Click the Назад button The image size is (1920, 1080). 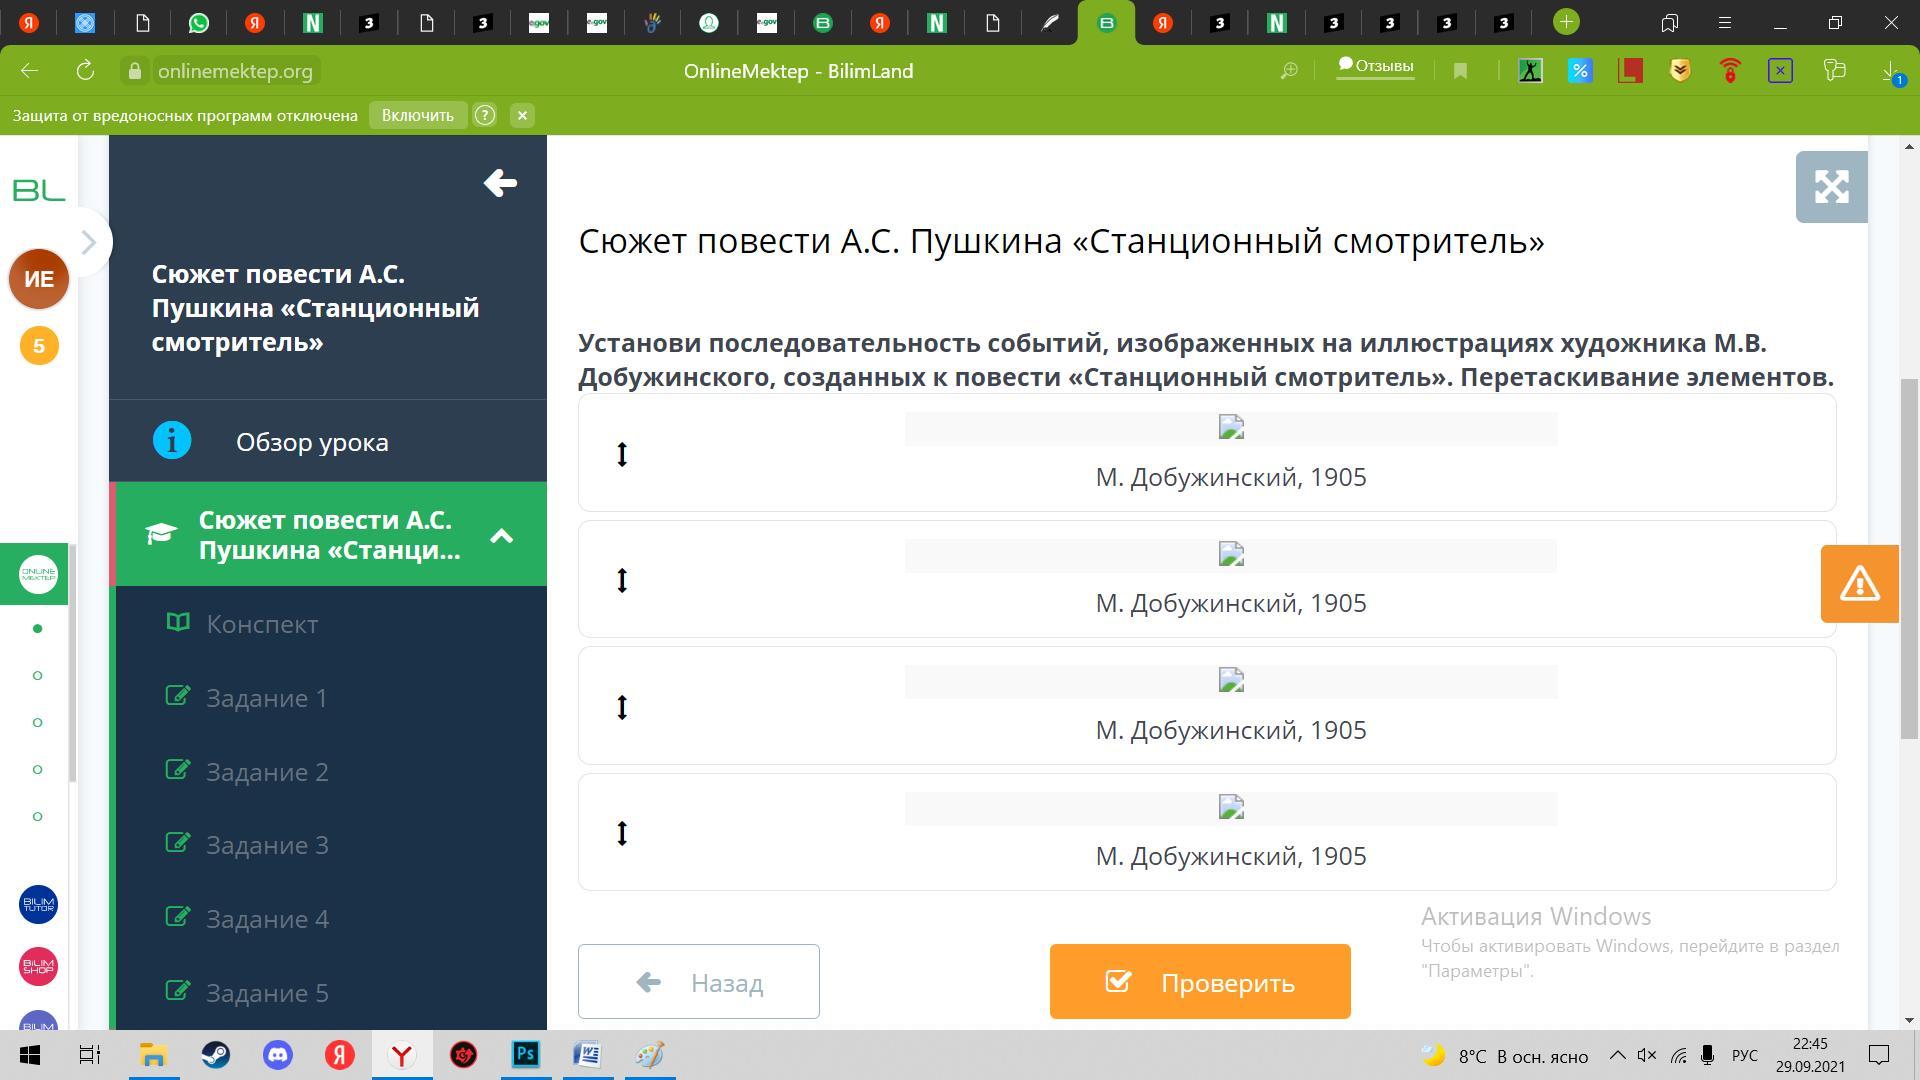point(698,982)
